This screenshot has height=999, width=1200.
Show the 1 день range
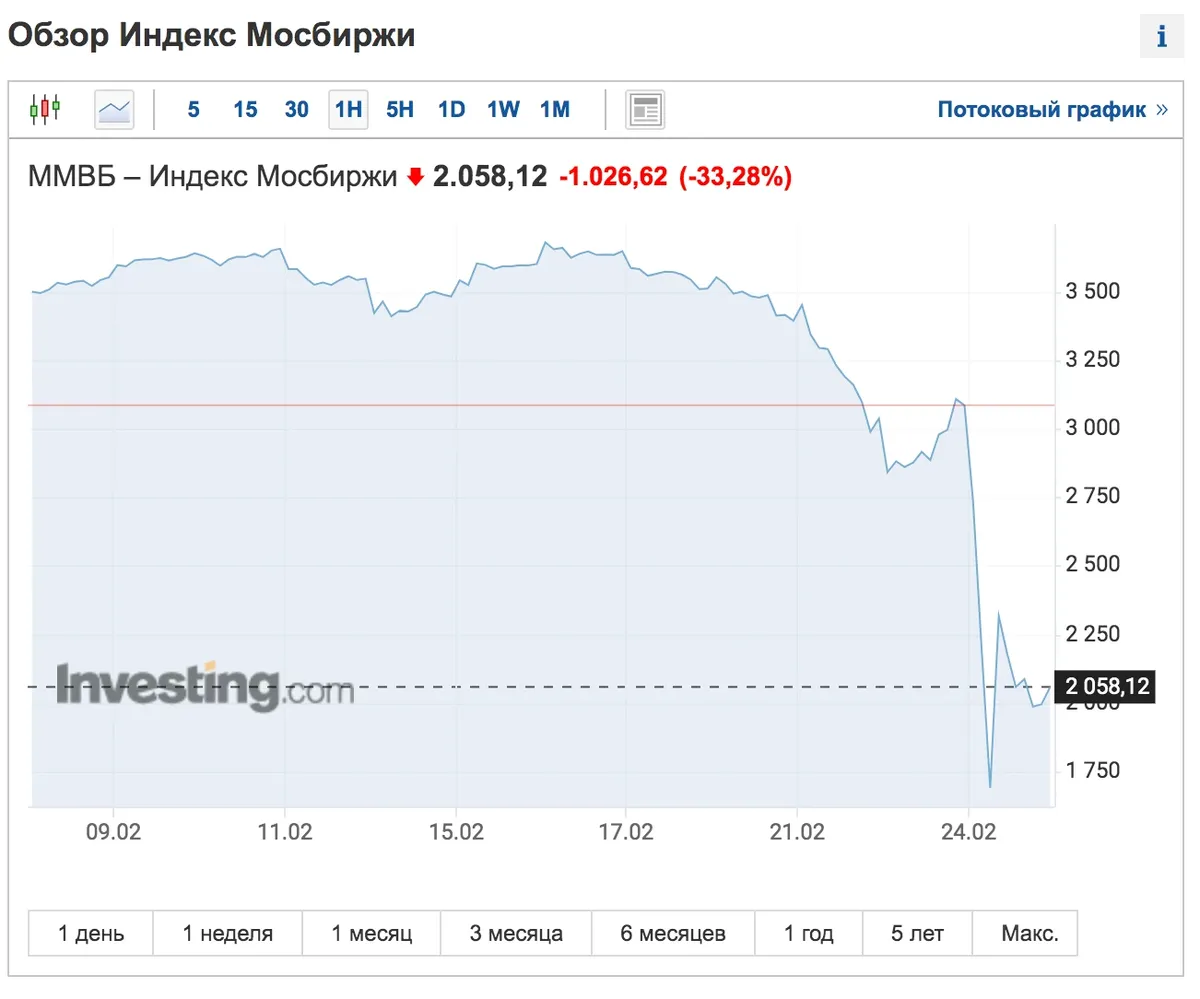click(91, 934)
